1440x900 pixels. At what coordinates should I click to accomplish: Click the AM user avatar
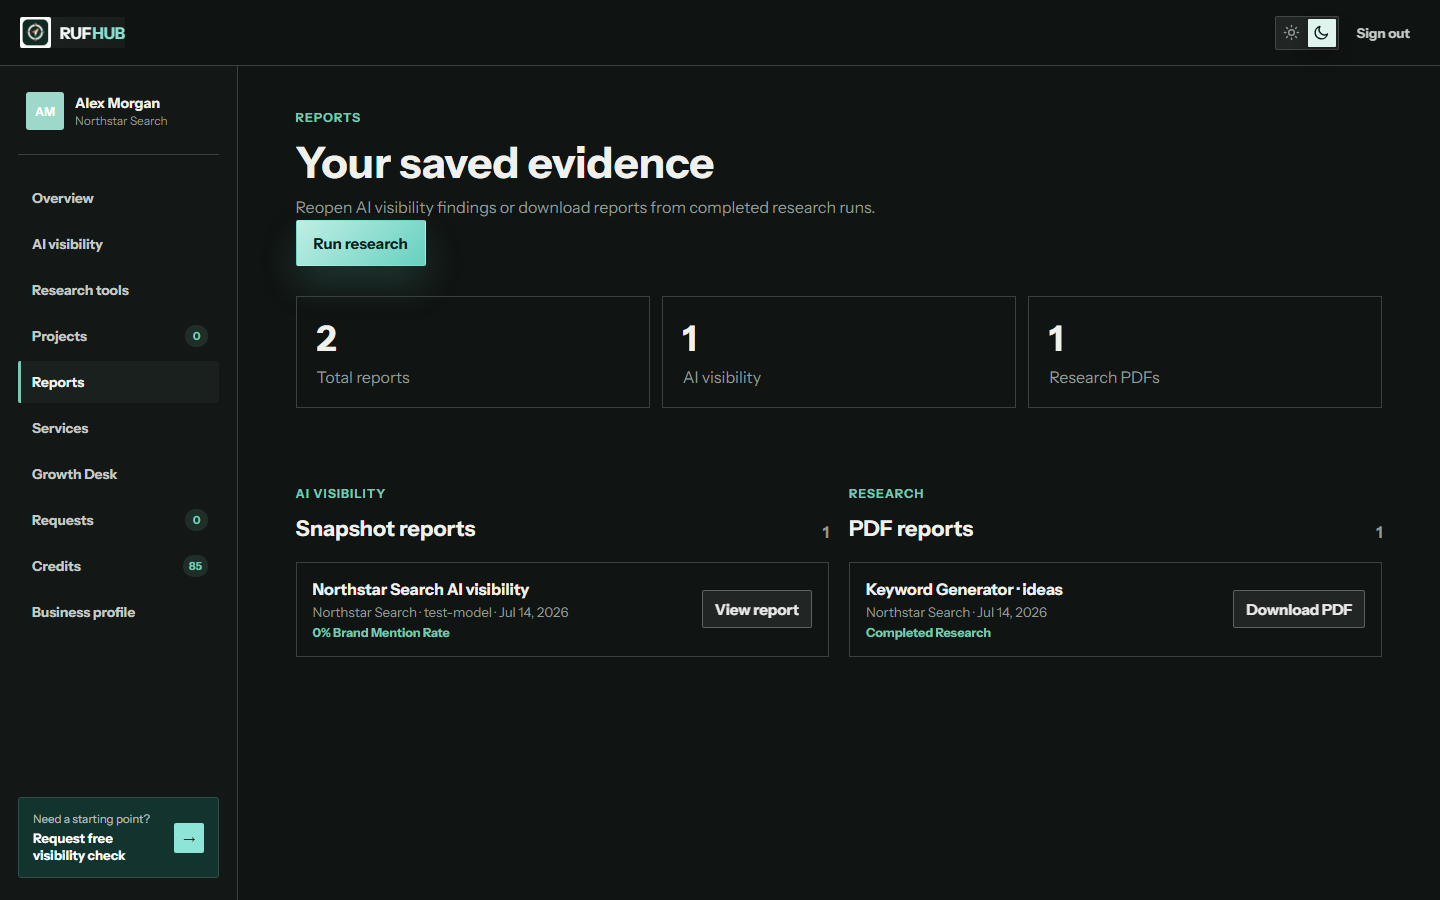45,111
